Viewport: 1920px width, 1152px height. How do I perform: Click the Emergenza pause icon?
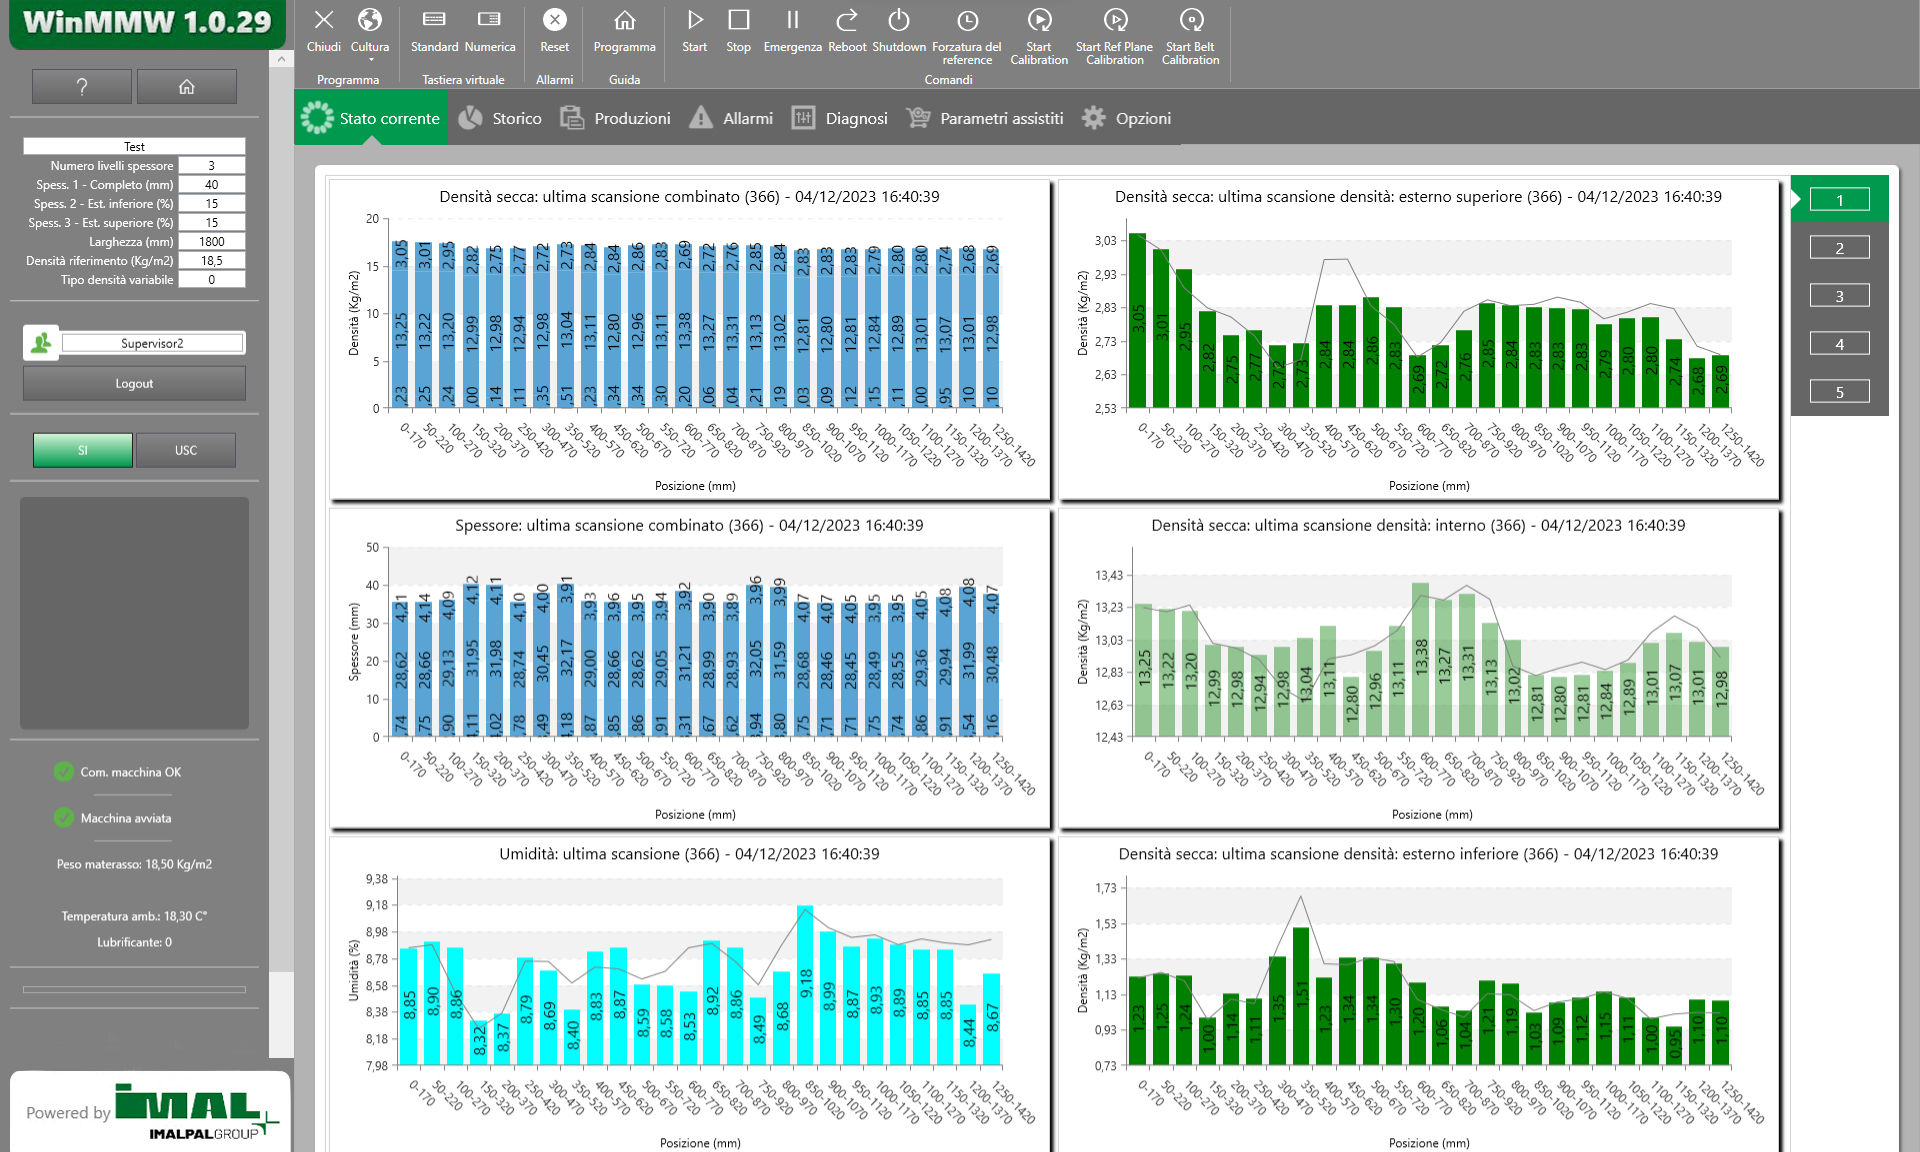click(792, 21)
